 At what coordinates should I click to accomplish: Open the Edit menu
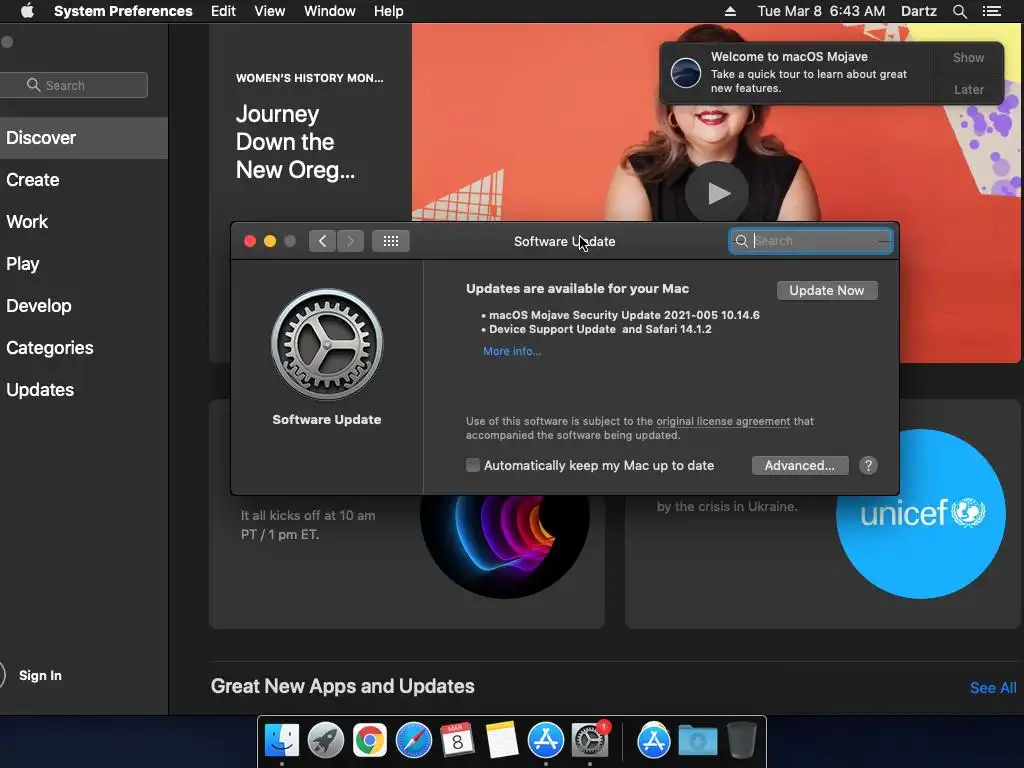[x=223, y=11]
